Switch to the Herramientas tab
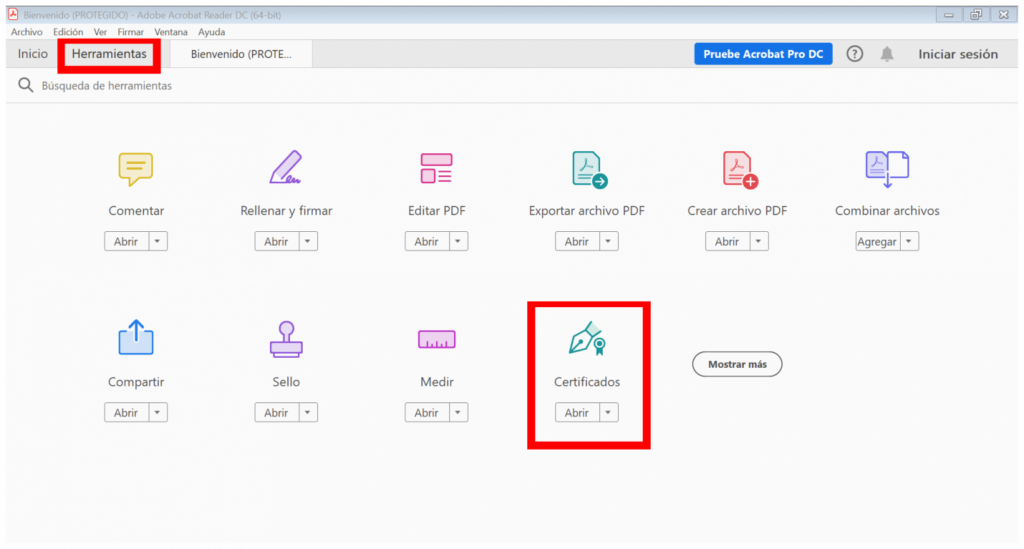This screenshot has height=549, width=1024. [x=109, y=54]
